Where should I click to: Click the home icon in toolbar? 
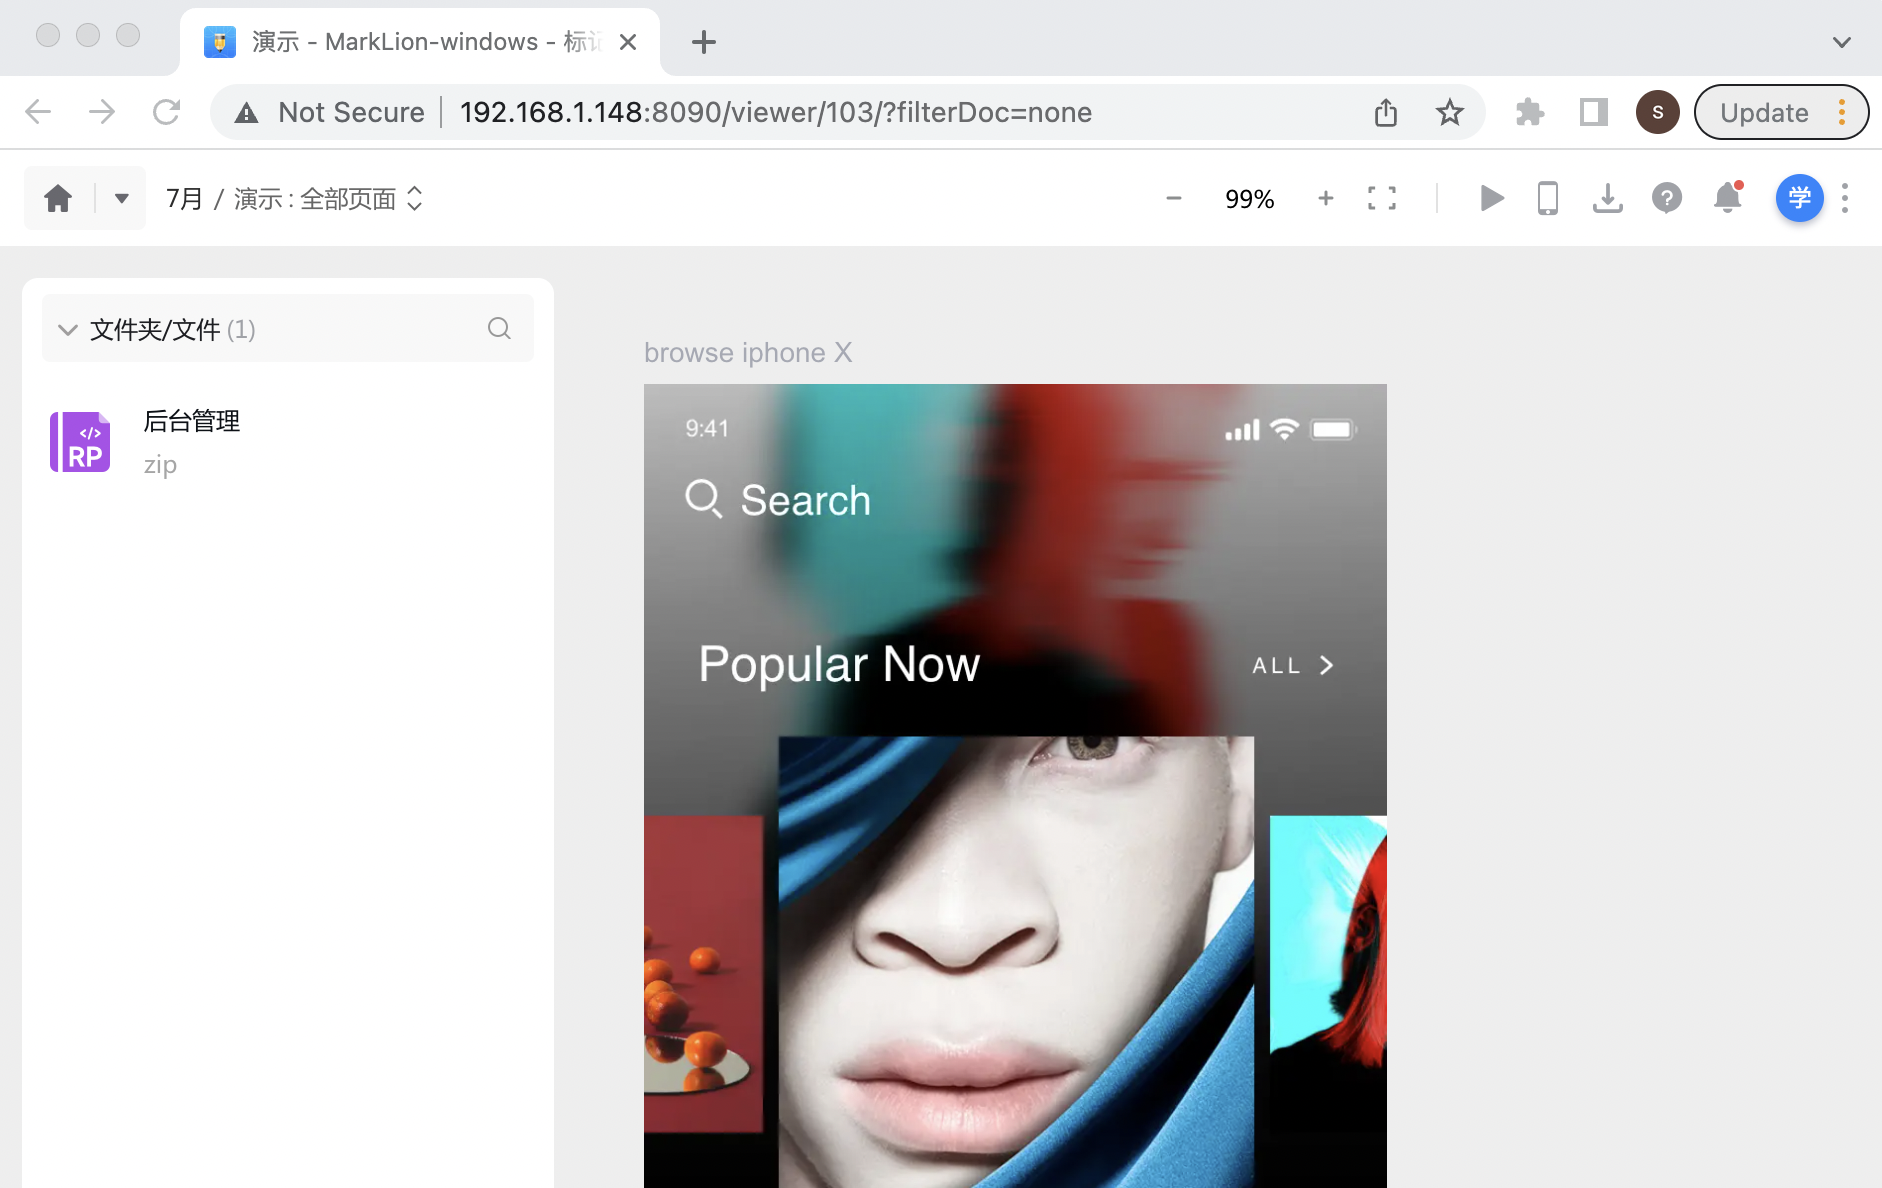pos(58,198)
